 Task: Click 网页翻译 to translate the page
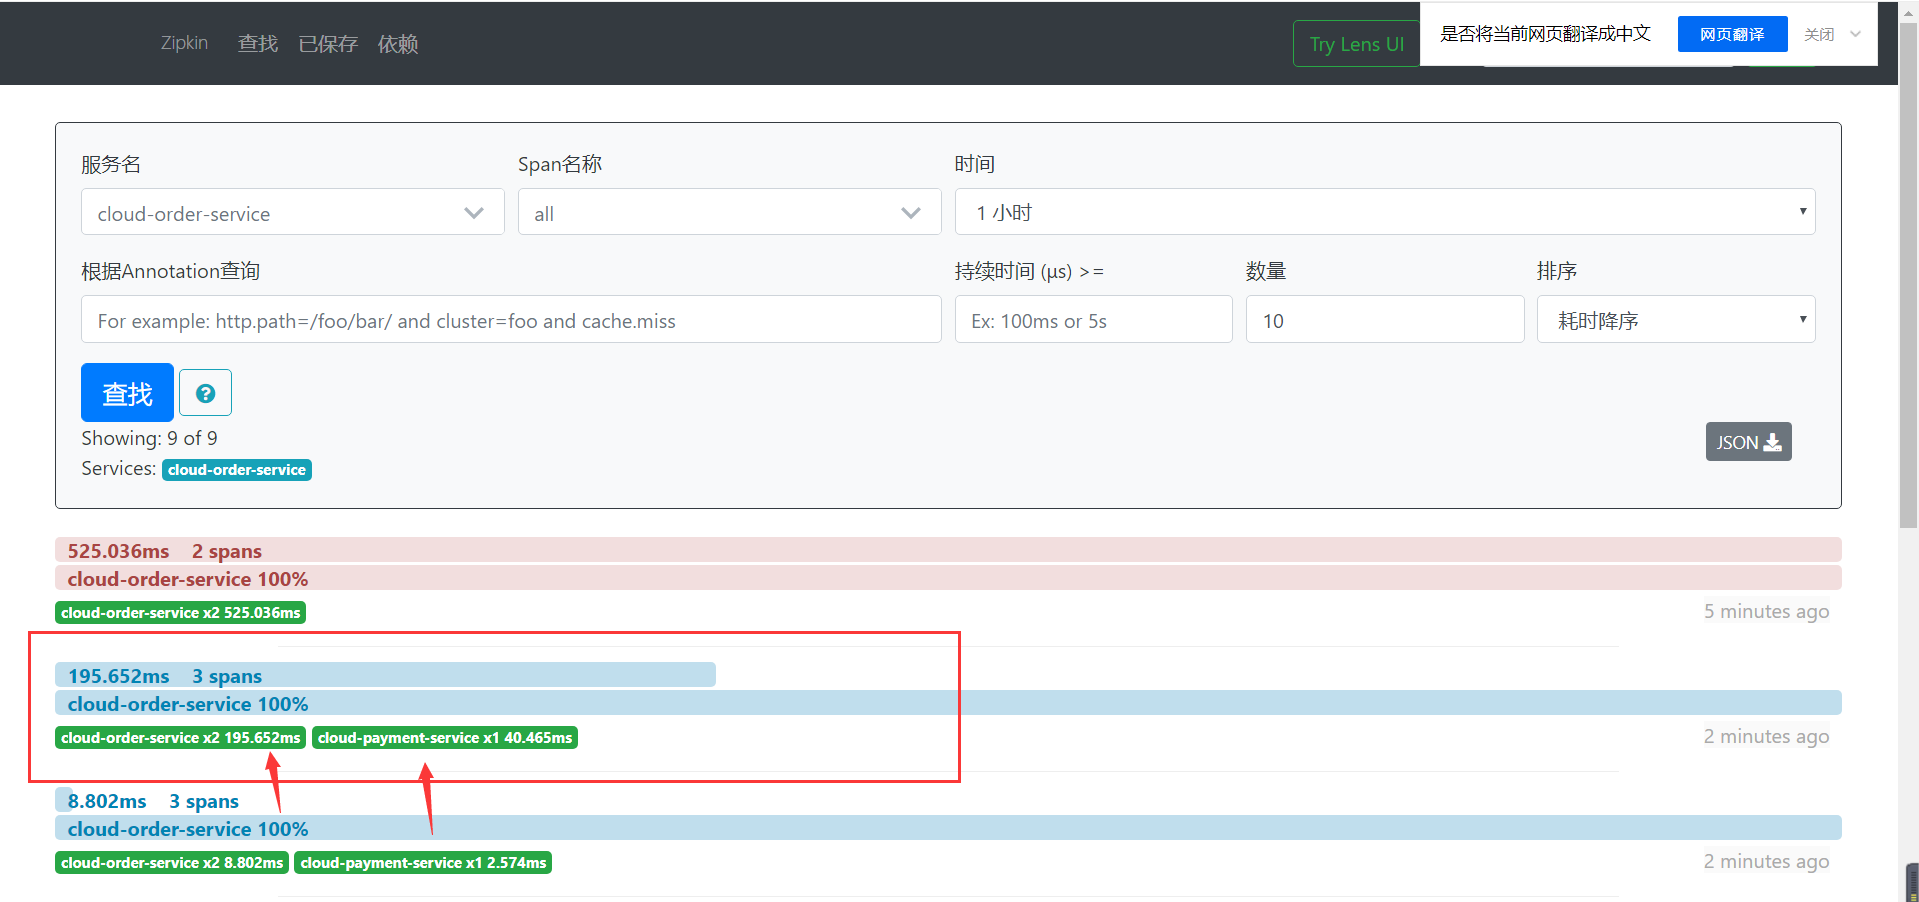pyautogui.click(x=1731, y=34)
